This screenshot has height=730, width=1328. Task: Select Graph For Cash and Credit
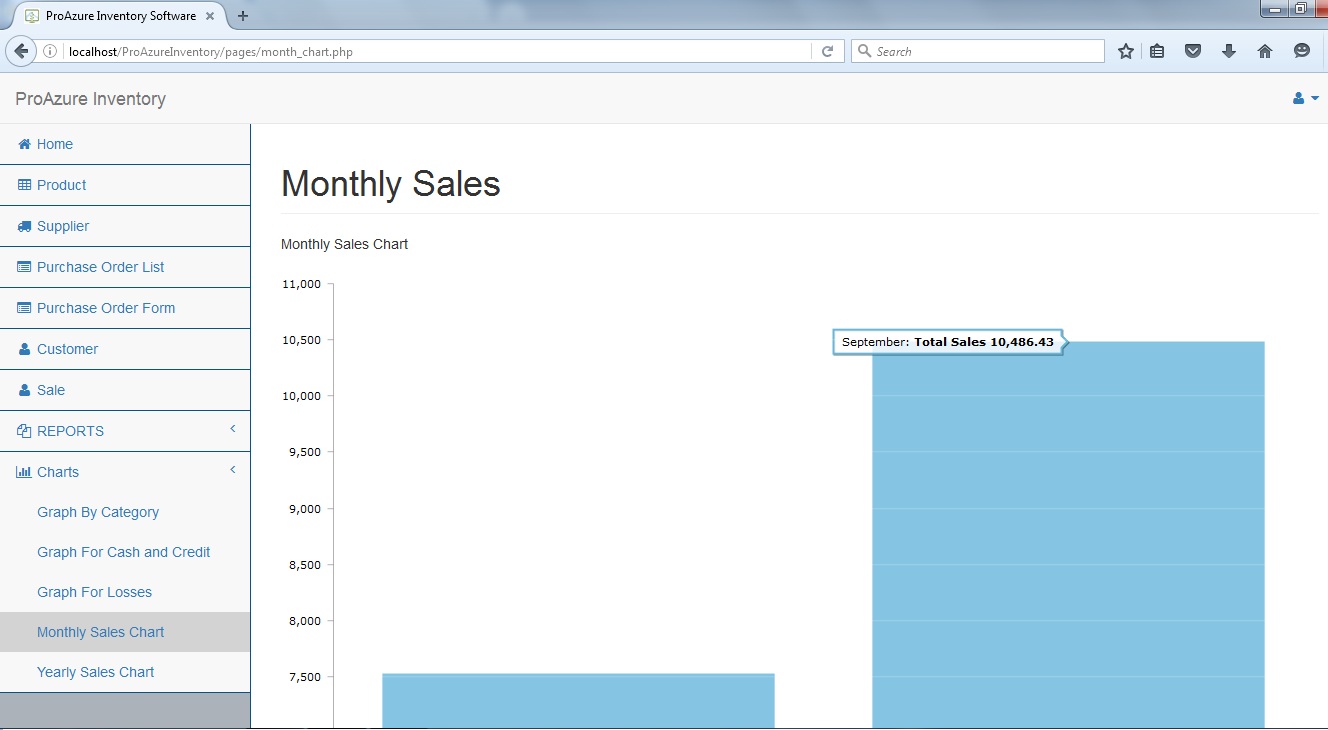(124, 552)
